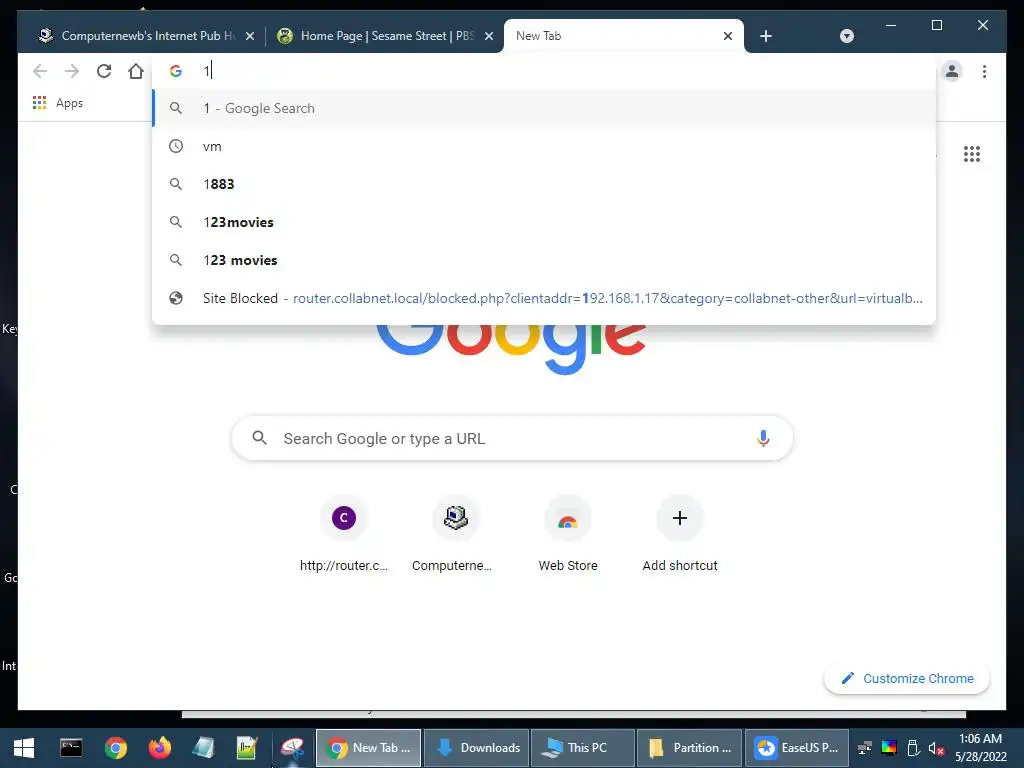Viewport: 1024px width, 768px height.
Task: Open the notepad-style taskbar icon
Action: pyautogui.click(x=203, y=748)
